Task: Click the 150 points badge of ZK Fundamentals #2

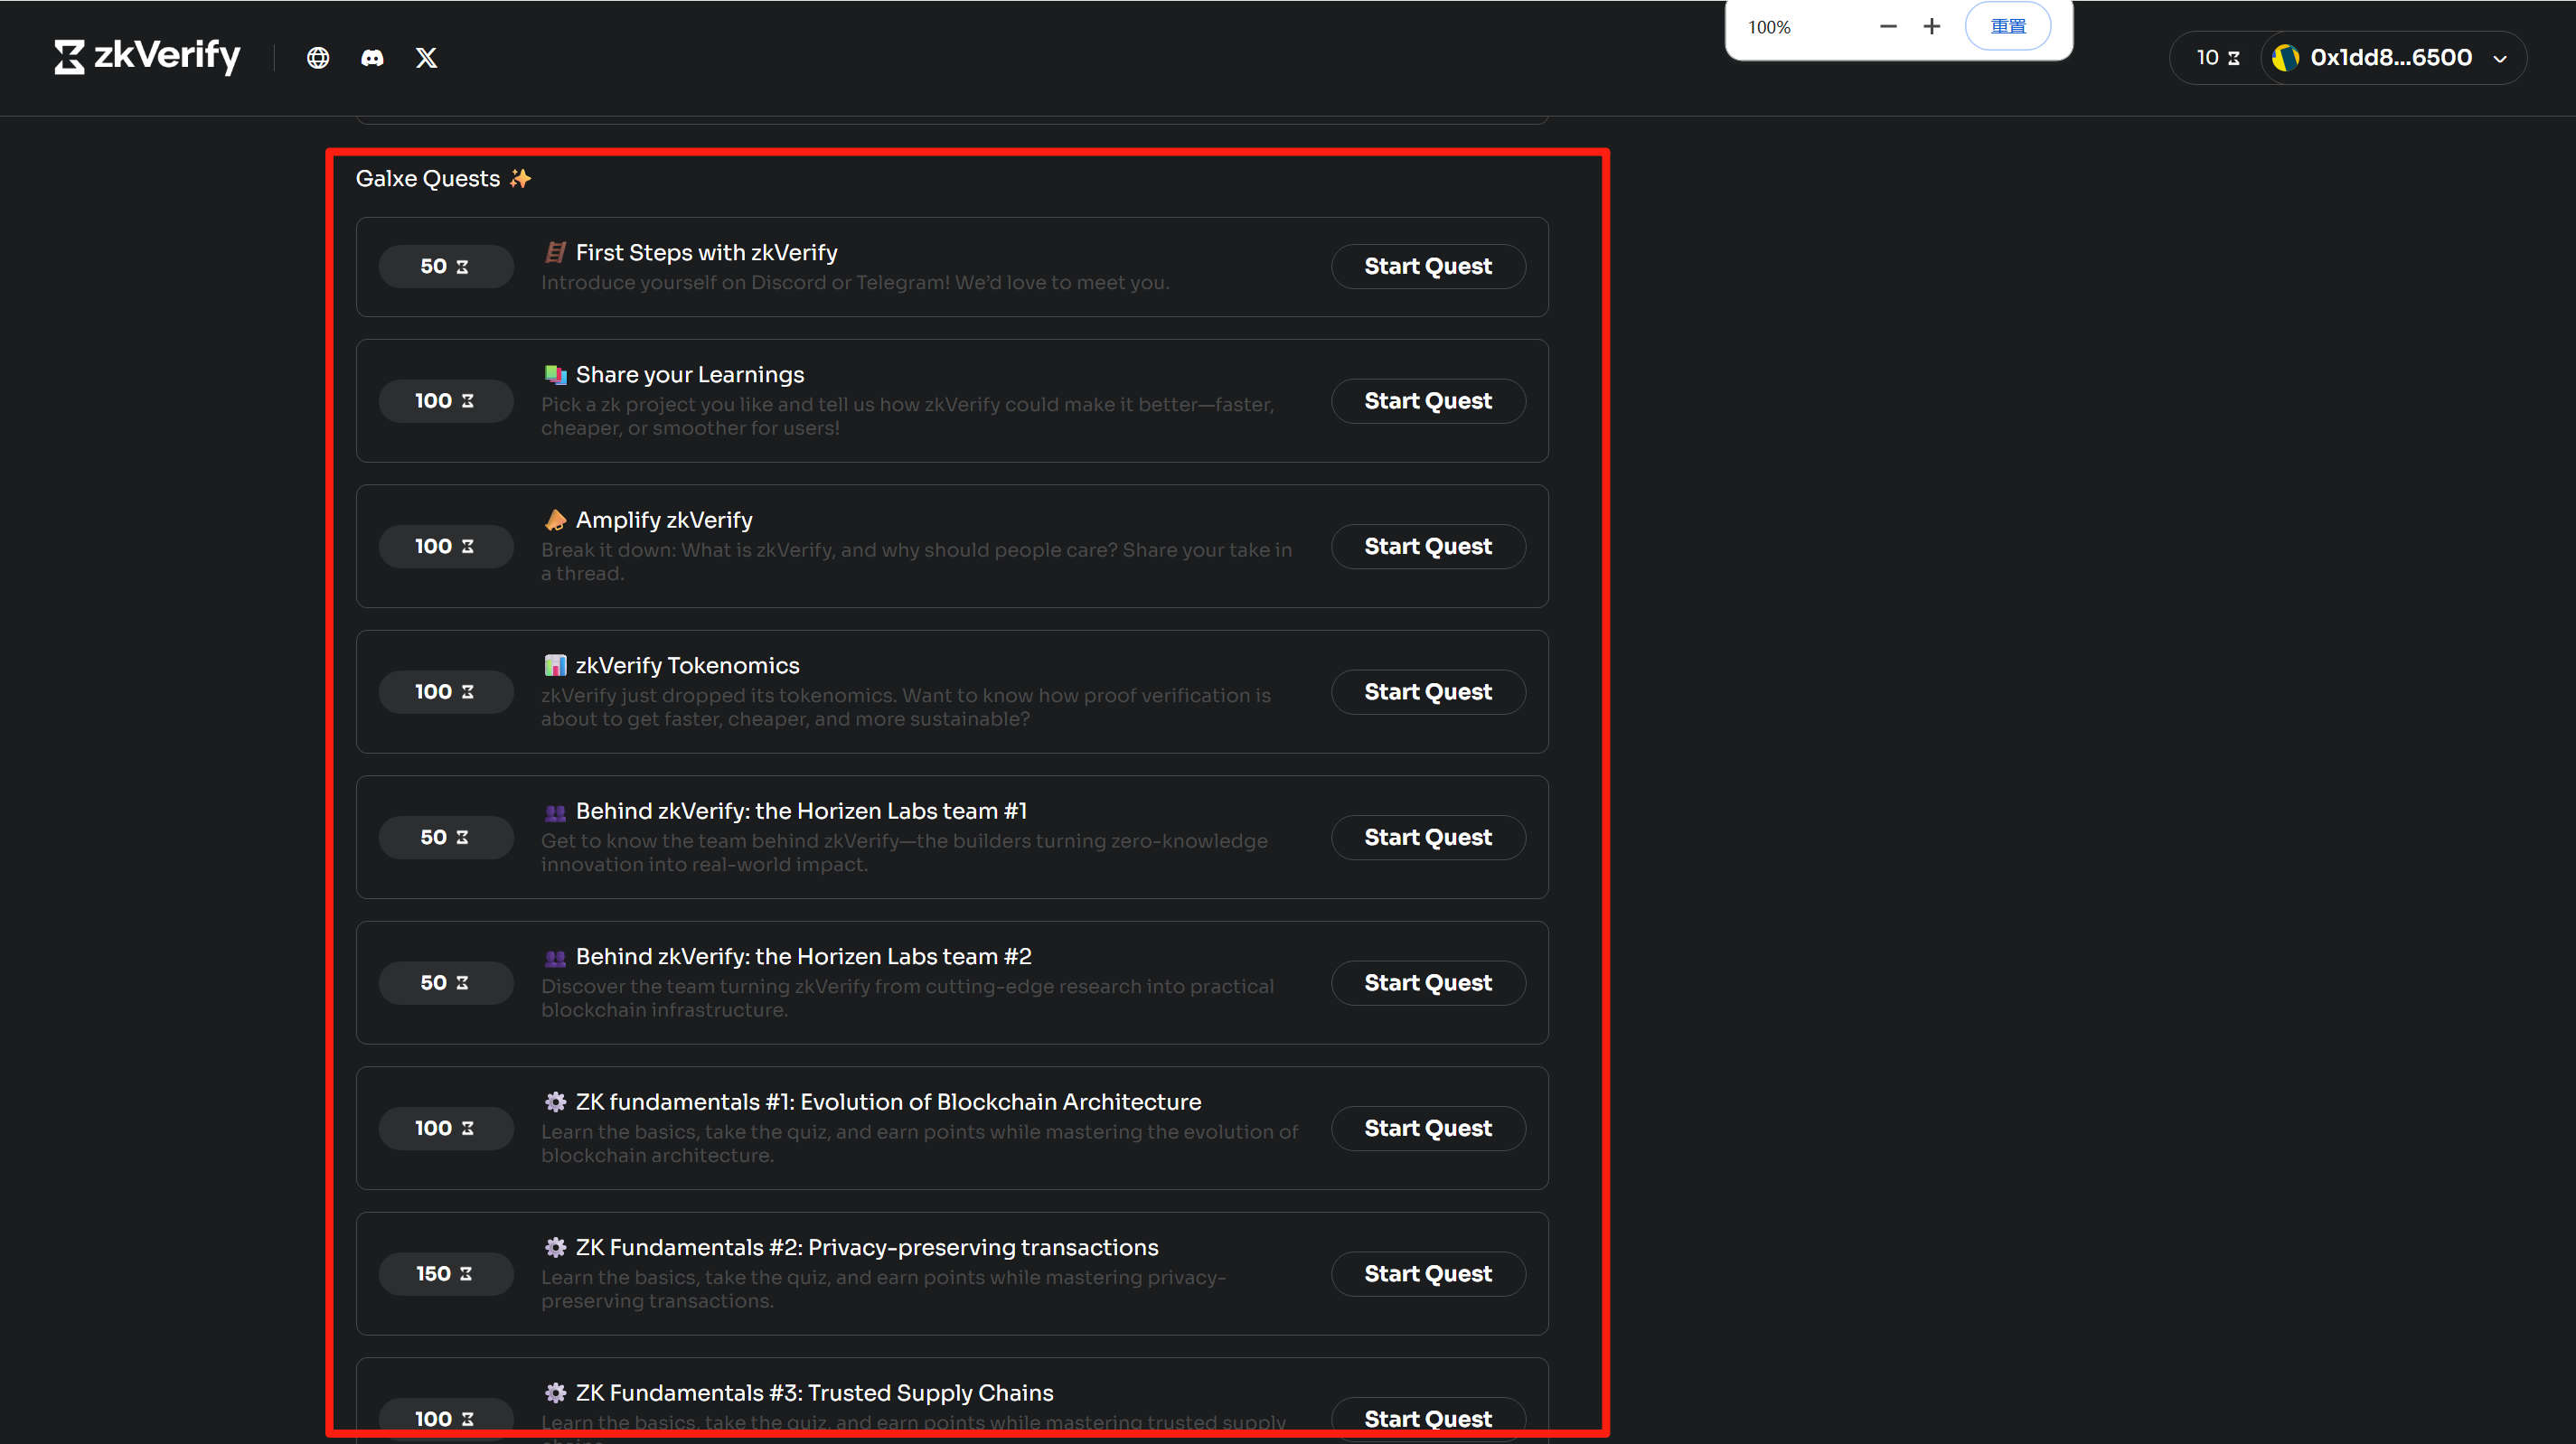Action: point(446,1274)
